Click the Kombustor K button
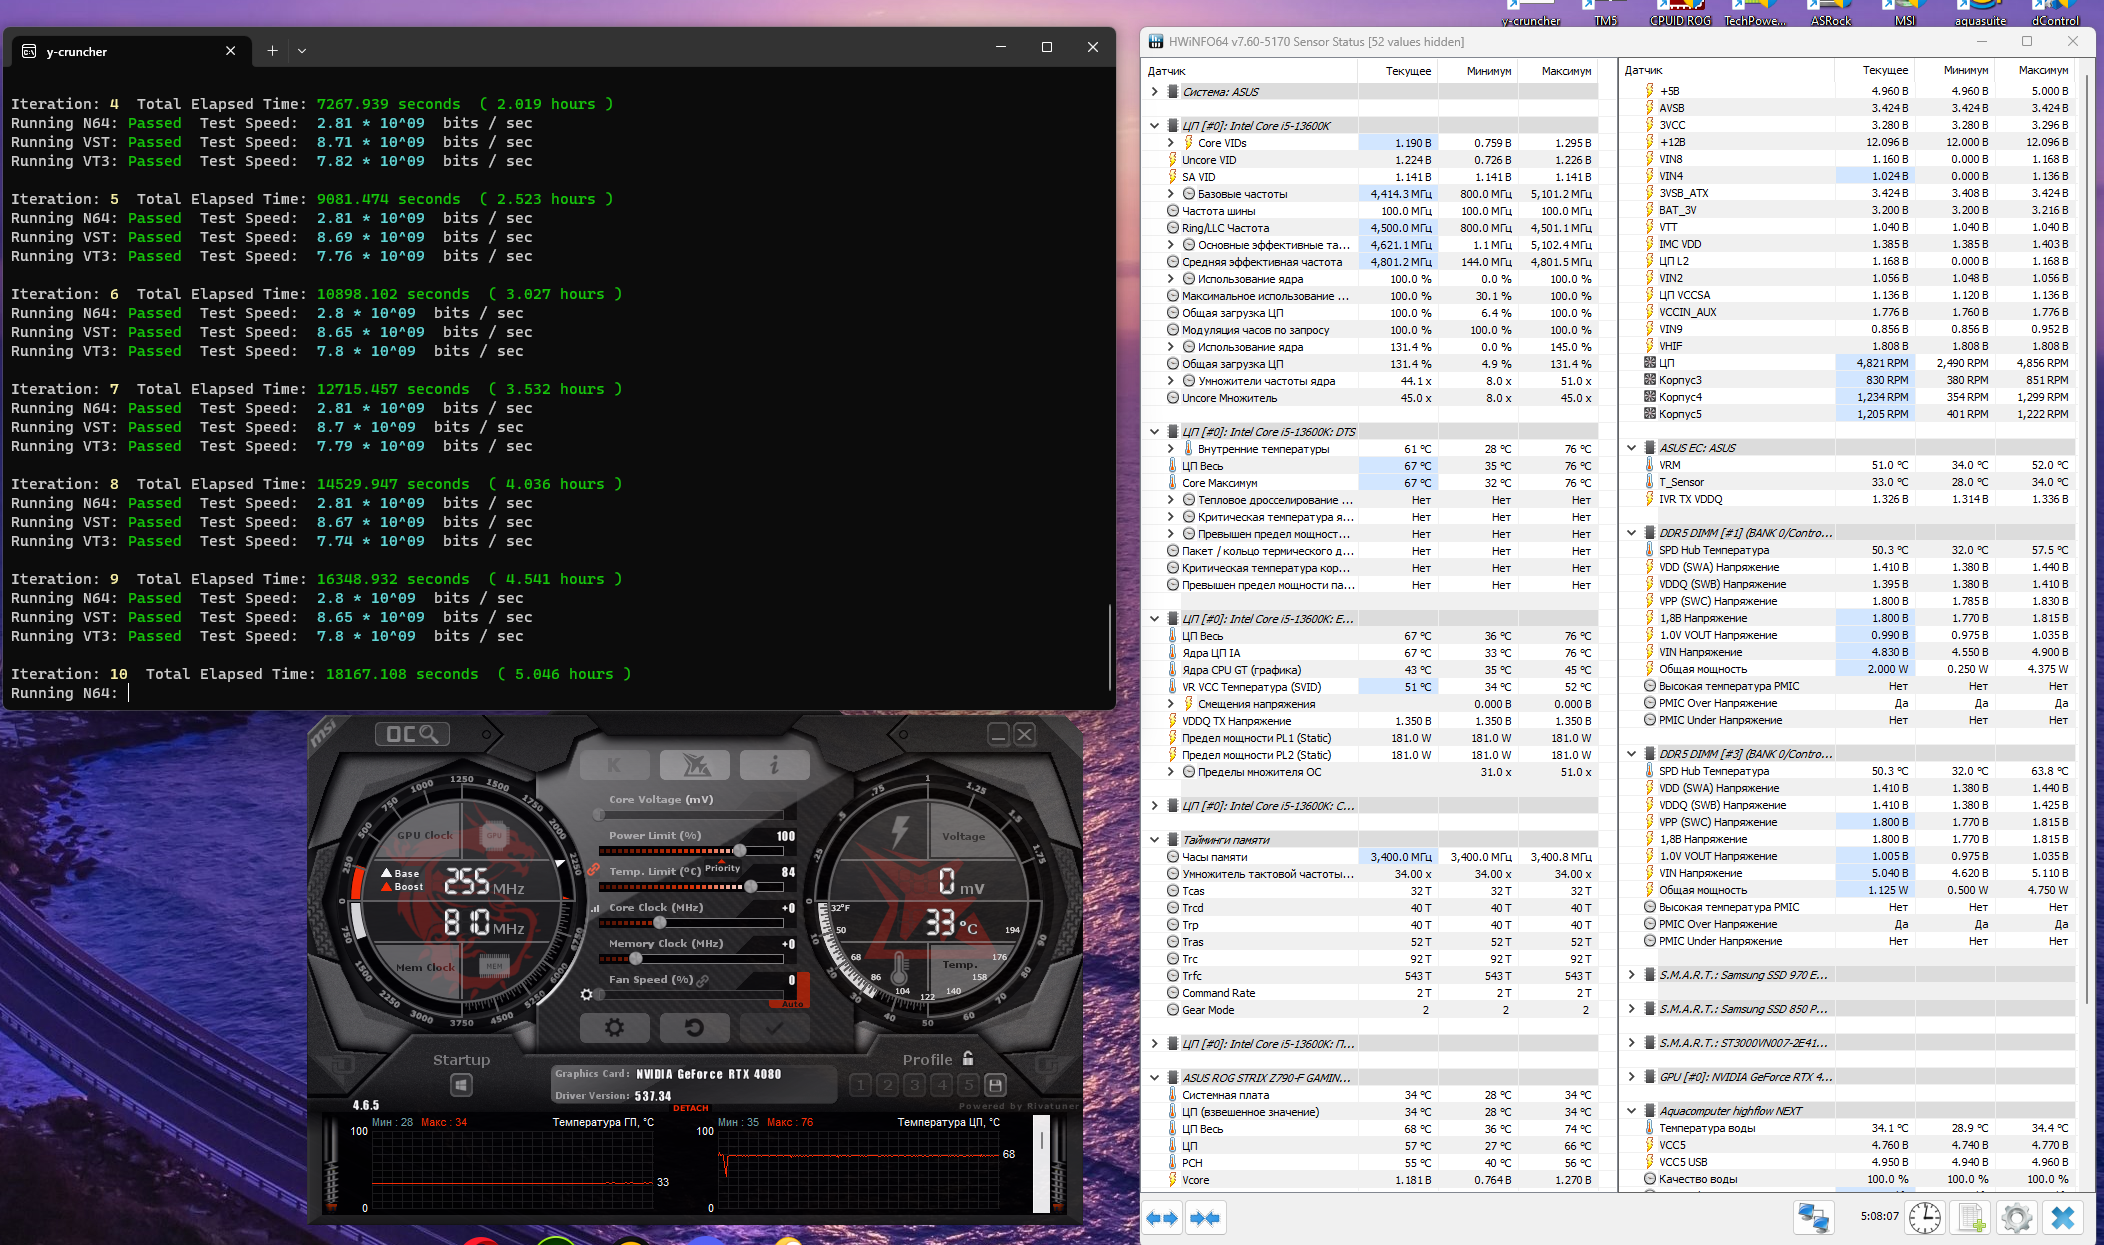The image size is (2104, 1245). coord(614,766)
